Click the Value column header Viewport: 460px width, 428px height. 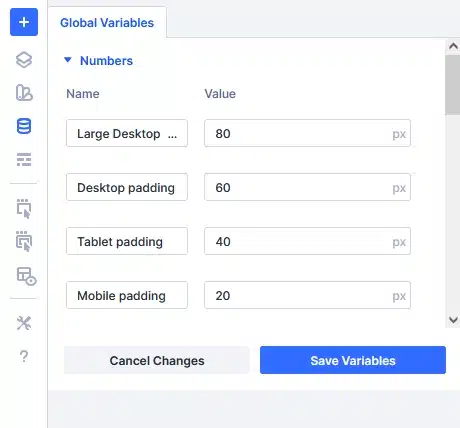click(220, 94)
